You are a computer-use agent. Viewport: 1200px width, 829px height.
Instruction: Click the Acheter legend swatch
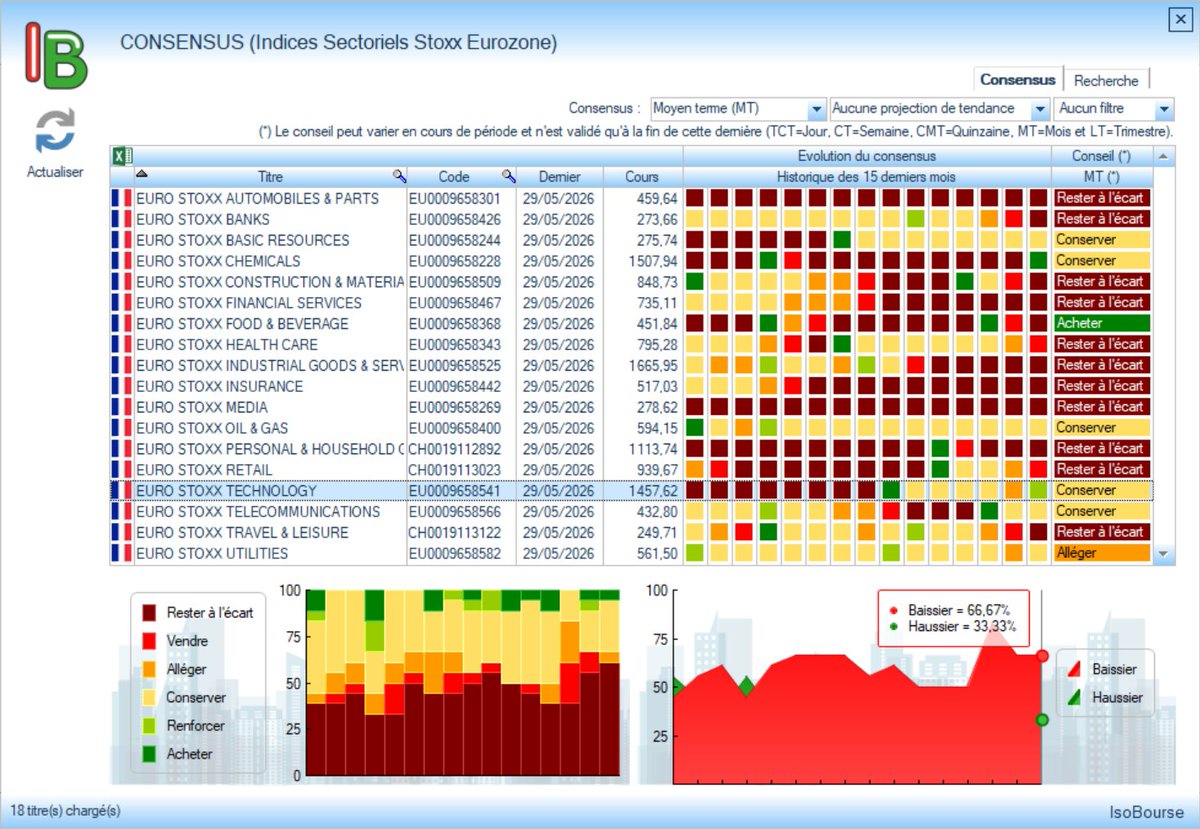(149, 753)
